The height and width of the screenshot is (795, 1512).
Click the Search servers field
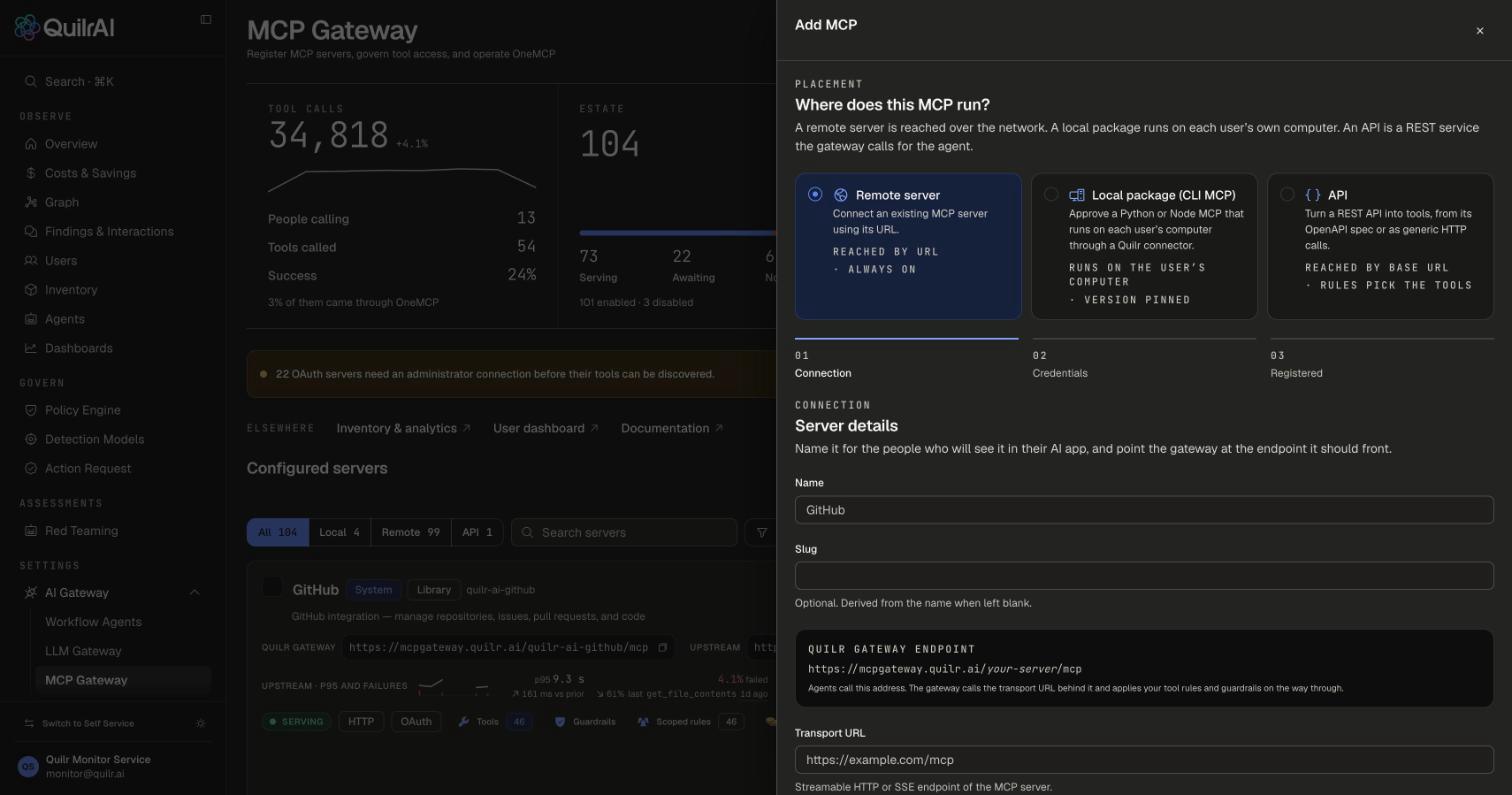coord(624,532)
